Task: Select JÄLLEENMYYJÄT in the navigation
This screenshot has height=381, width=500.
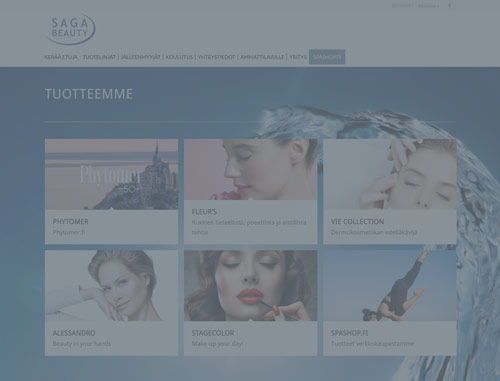Action: tap(141, 57)
